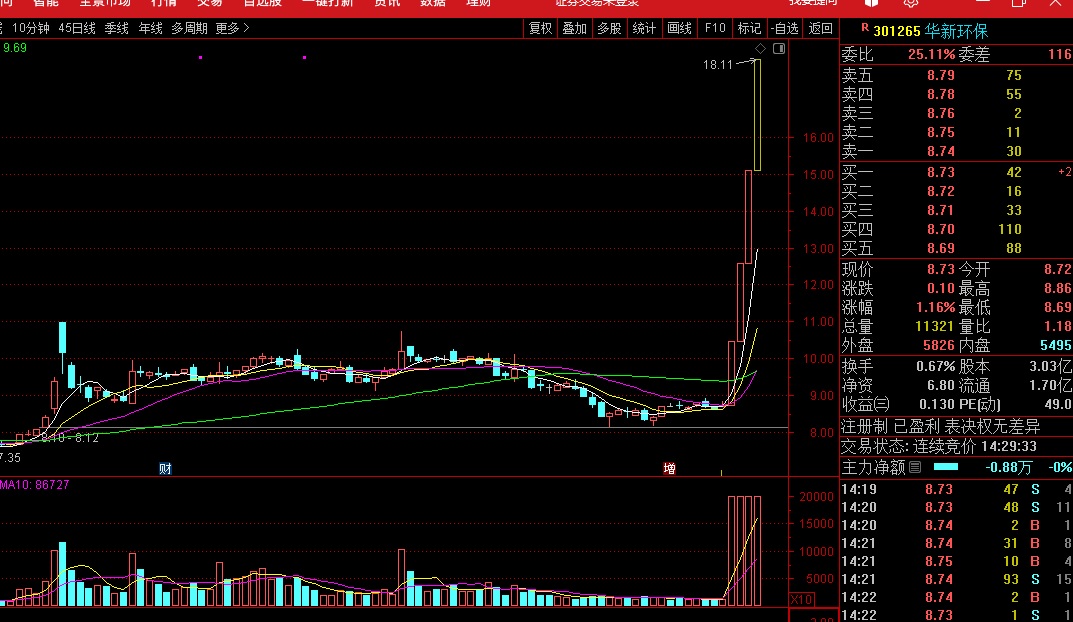
Task: Expand the 更多 > periods list
Action: [233, 28]
